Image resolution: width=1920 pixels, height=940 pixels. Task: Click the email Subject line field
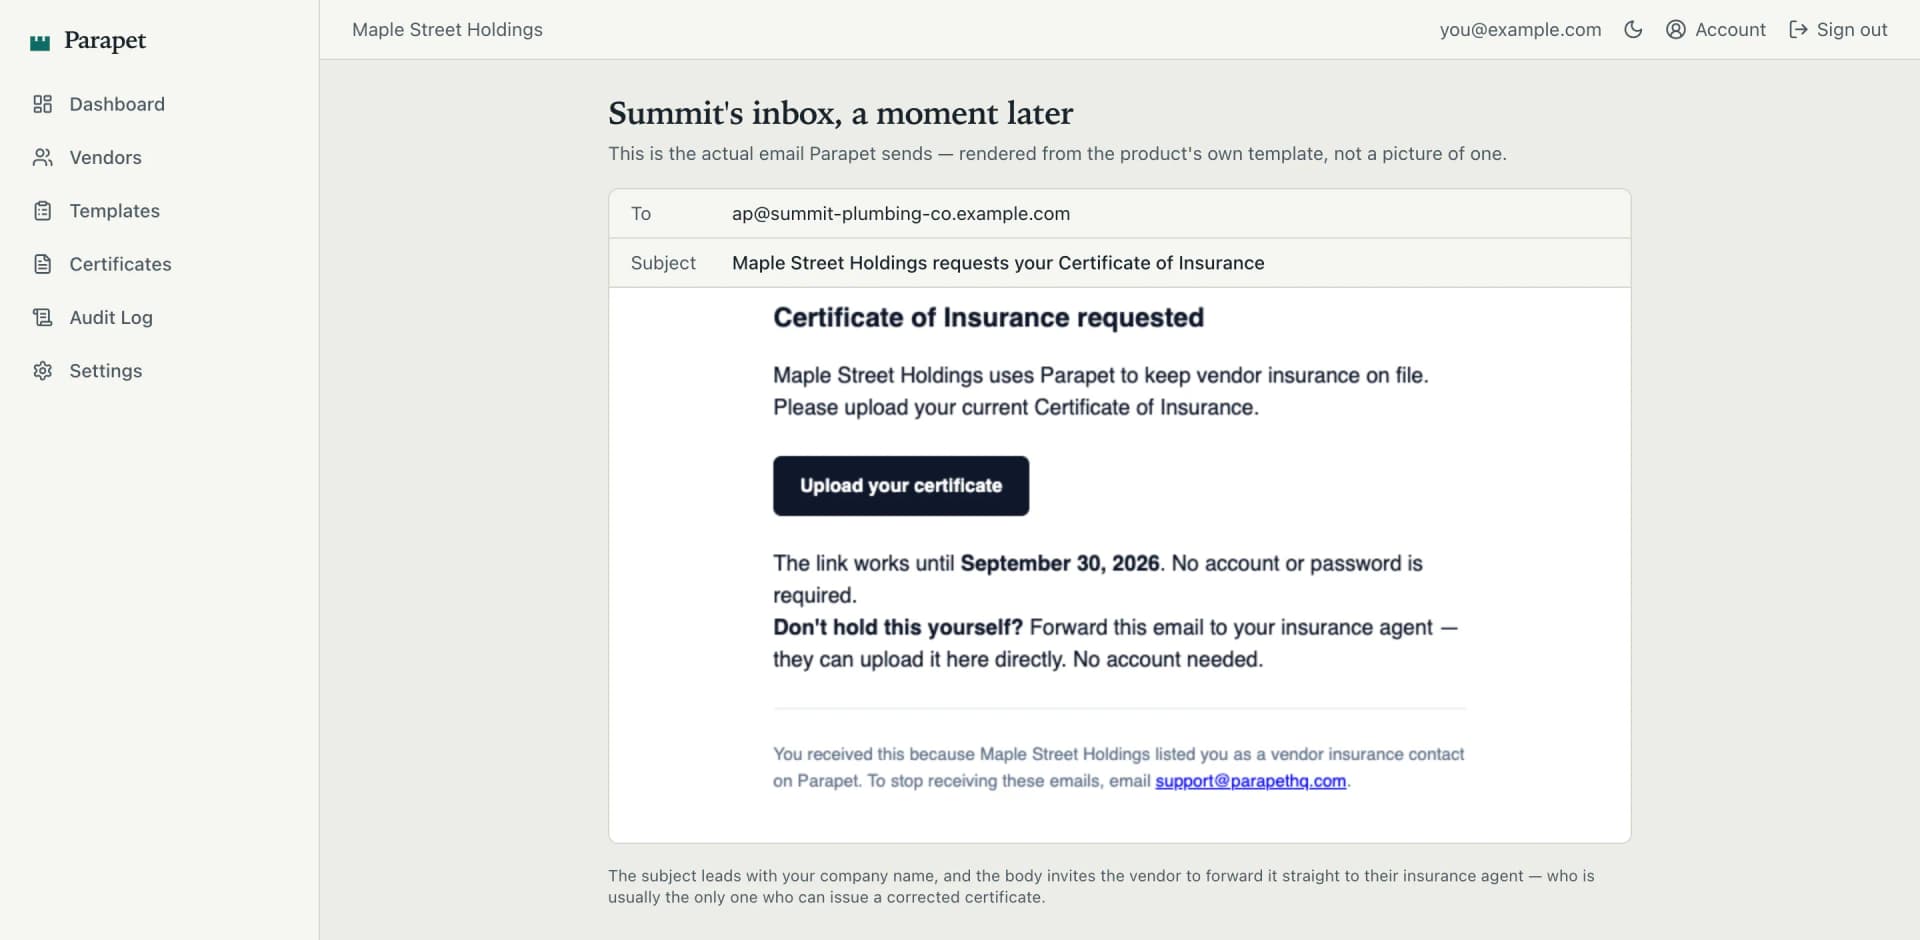[x=1119, y=263]
